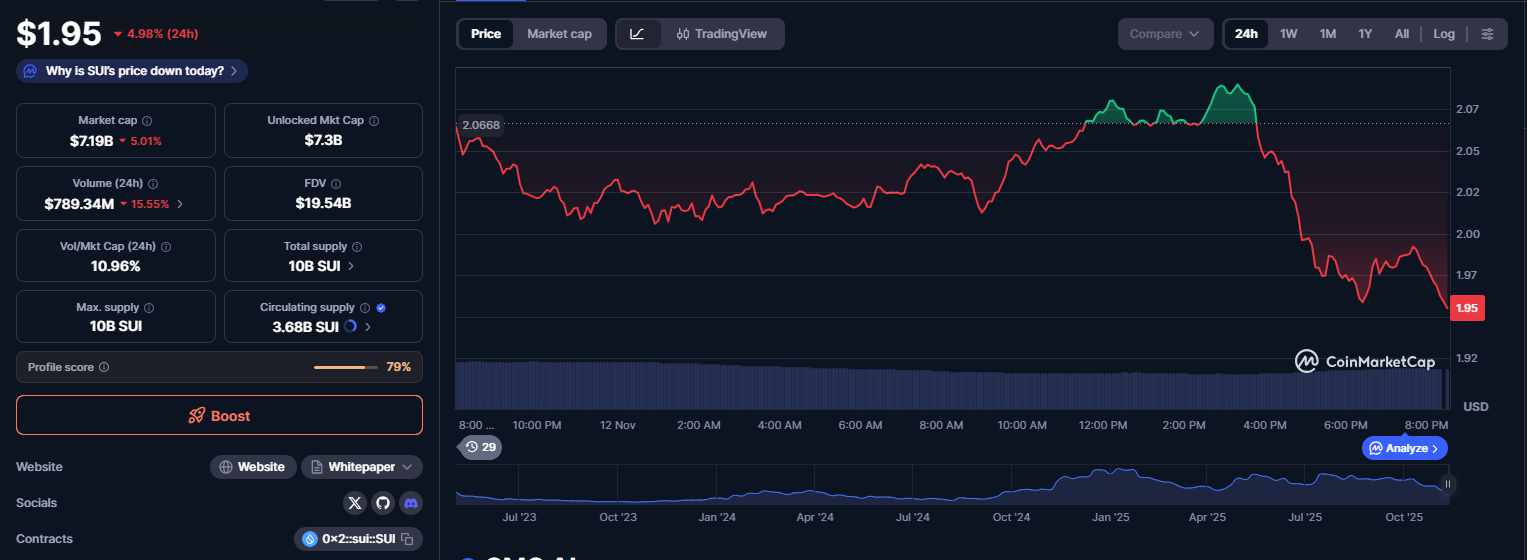Click the Unlocked Mkt Cap info icon
This screenshot has width=1527, height=560.
(x=374, y=120)
